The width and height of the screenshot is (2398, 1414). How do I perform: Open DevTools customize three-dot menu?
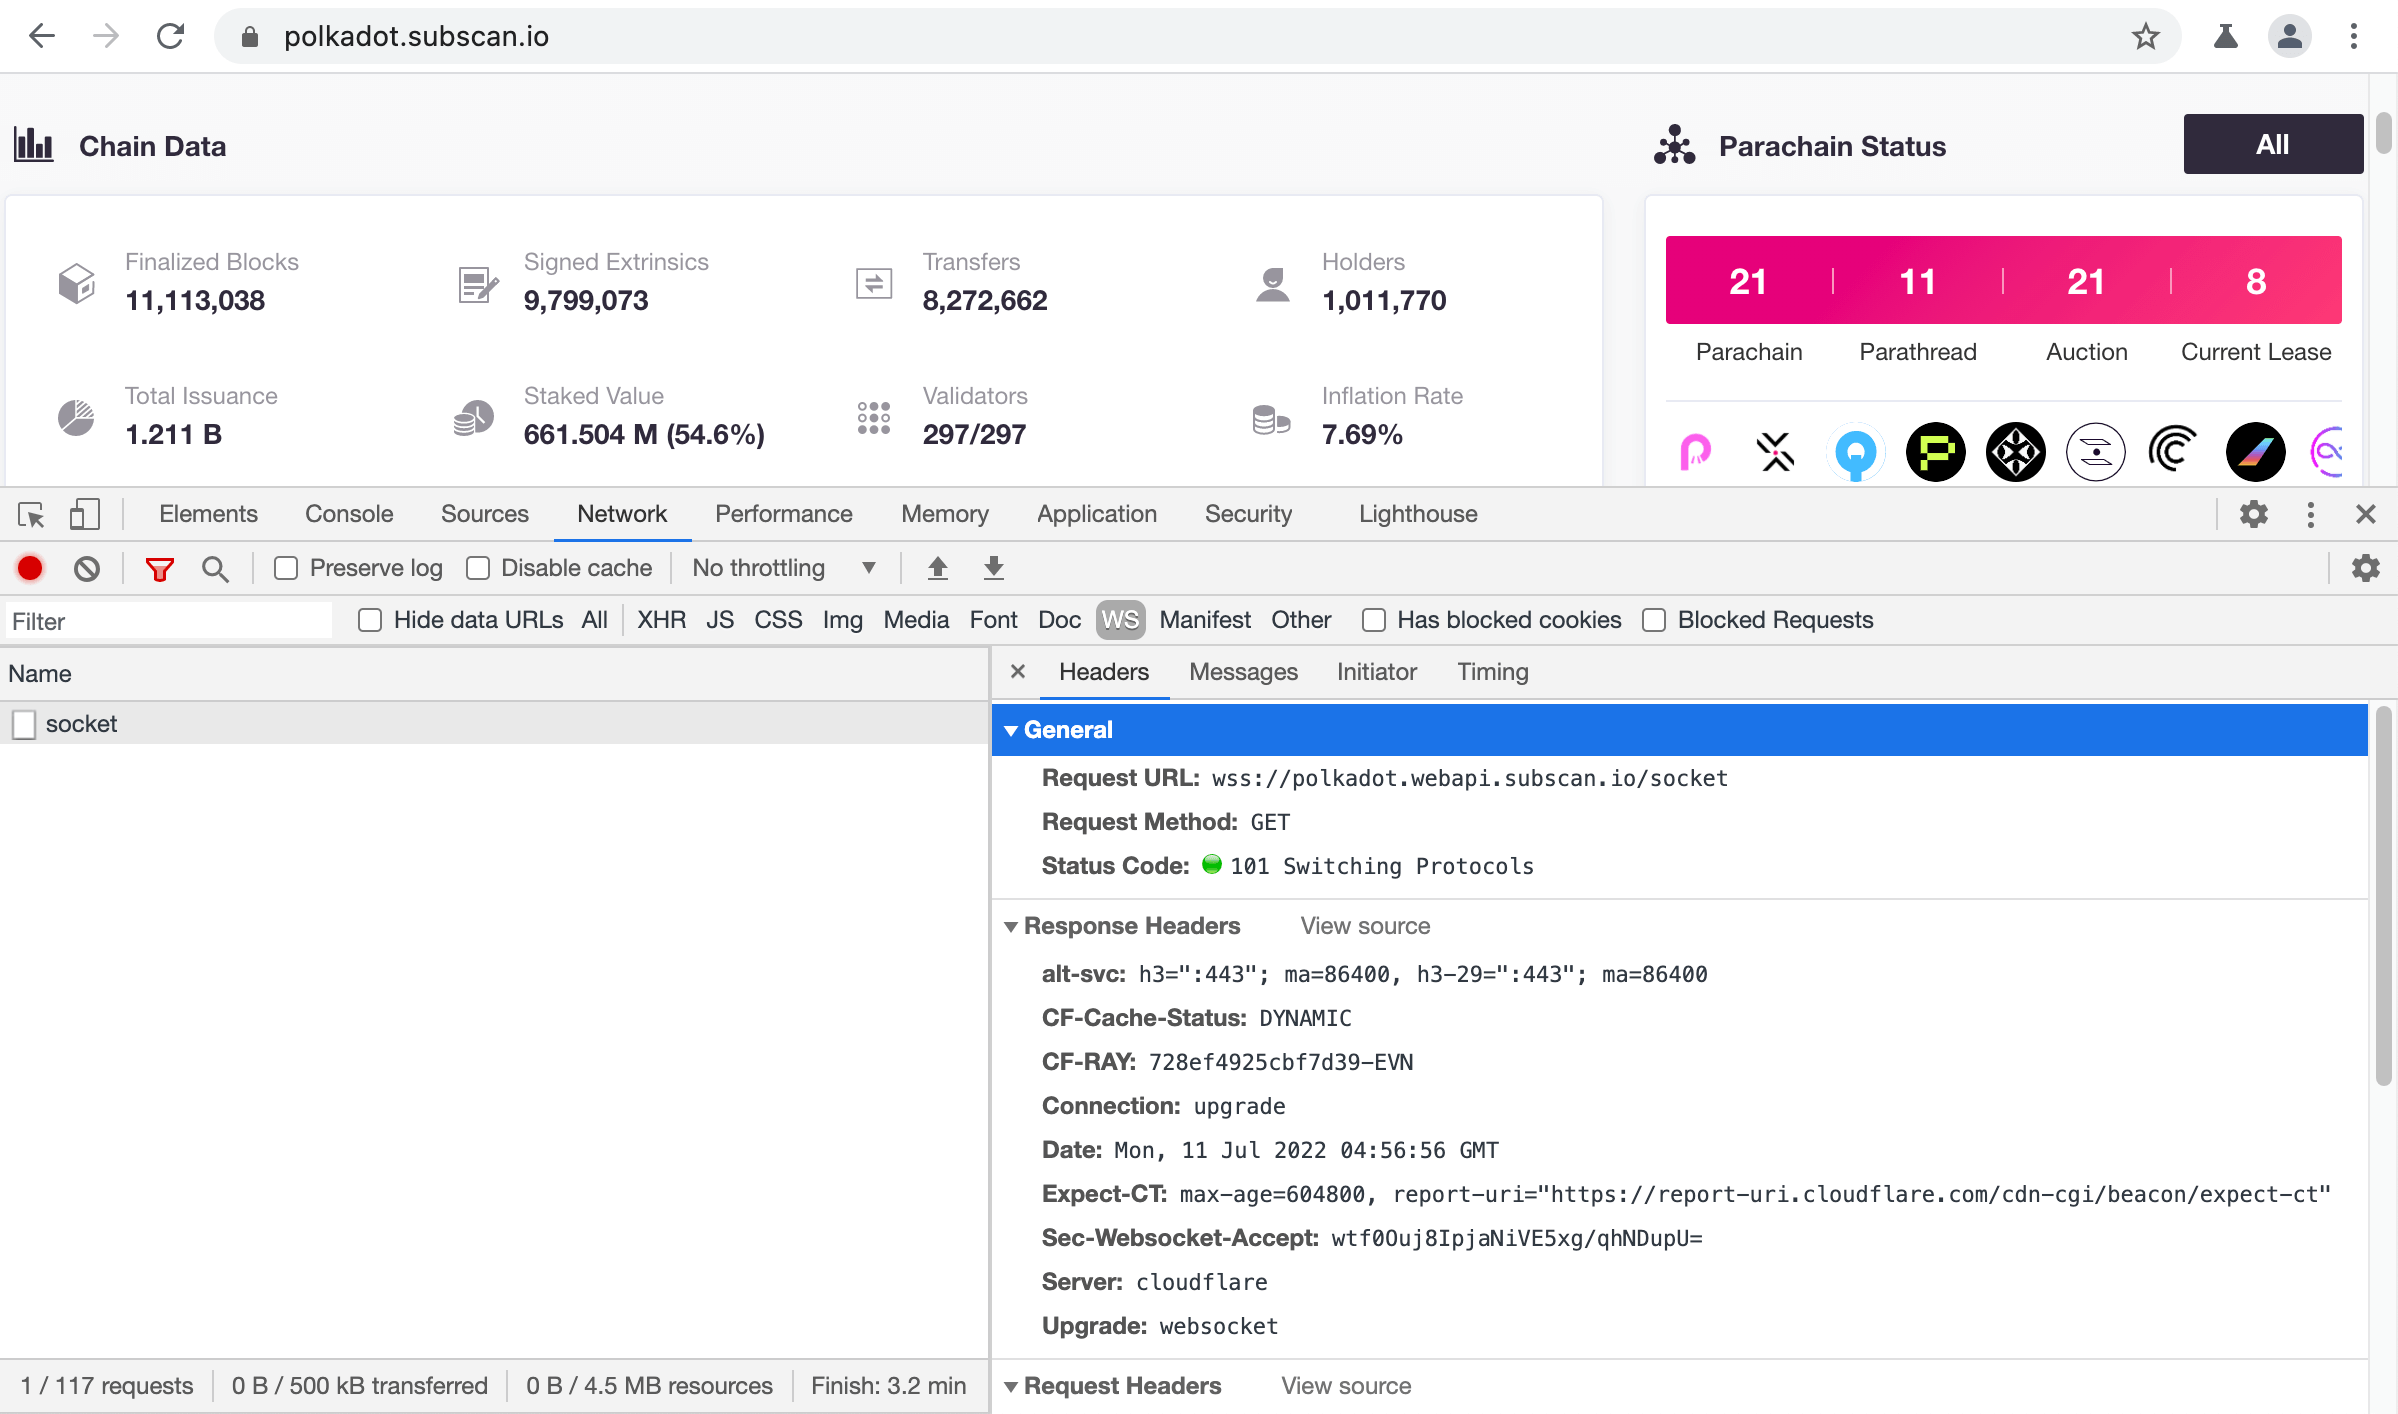(2310, 514)
